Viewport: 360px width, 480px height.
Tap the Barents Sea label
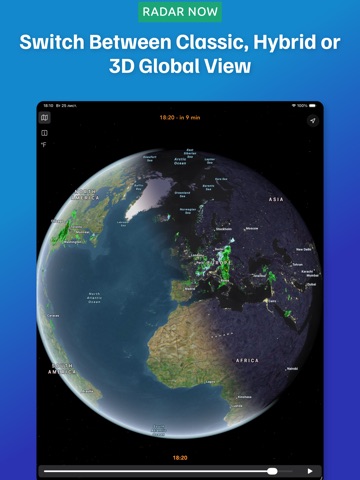click(208, 187)
